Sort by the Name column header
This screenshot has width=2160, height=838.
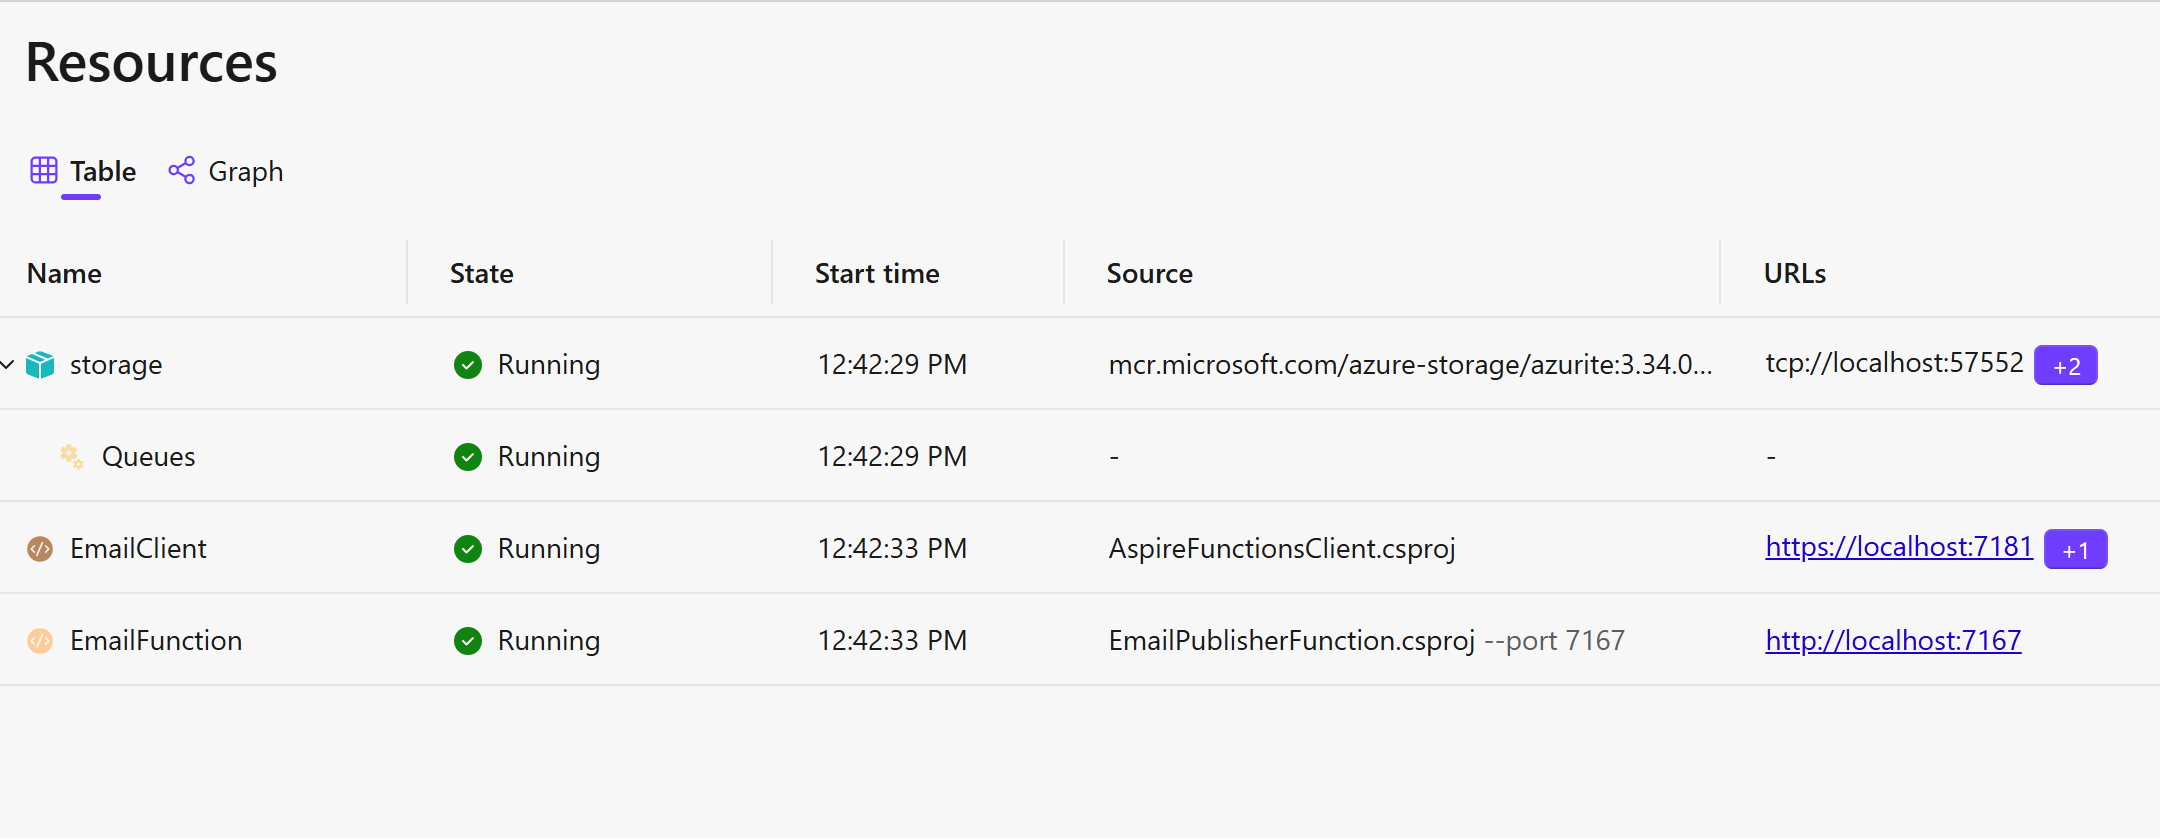tap(64, 274)
